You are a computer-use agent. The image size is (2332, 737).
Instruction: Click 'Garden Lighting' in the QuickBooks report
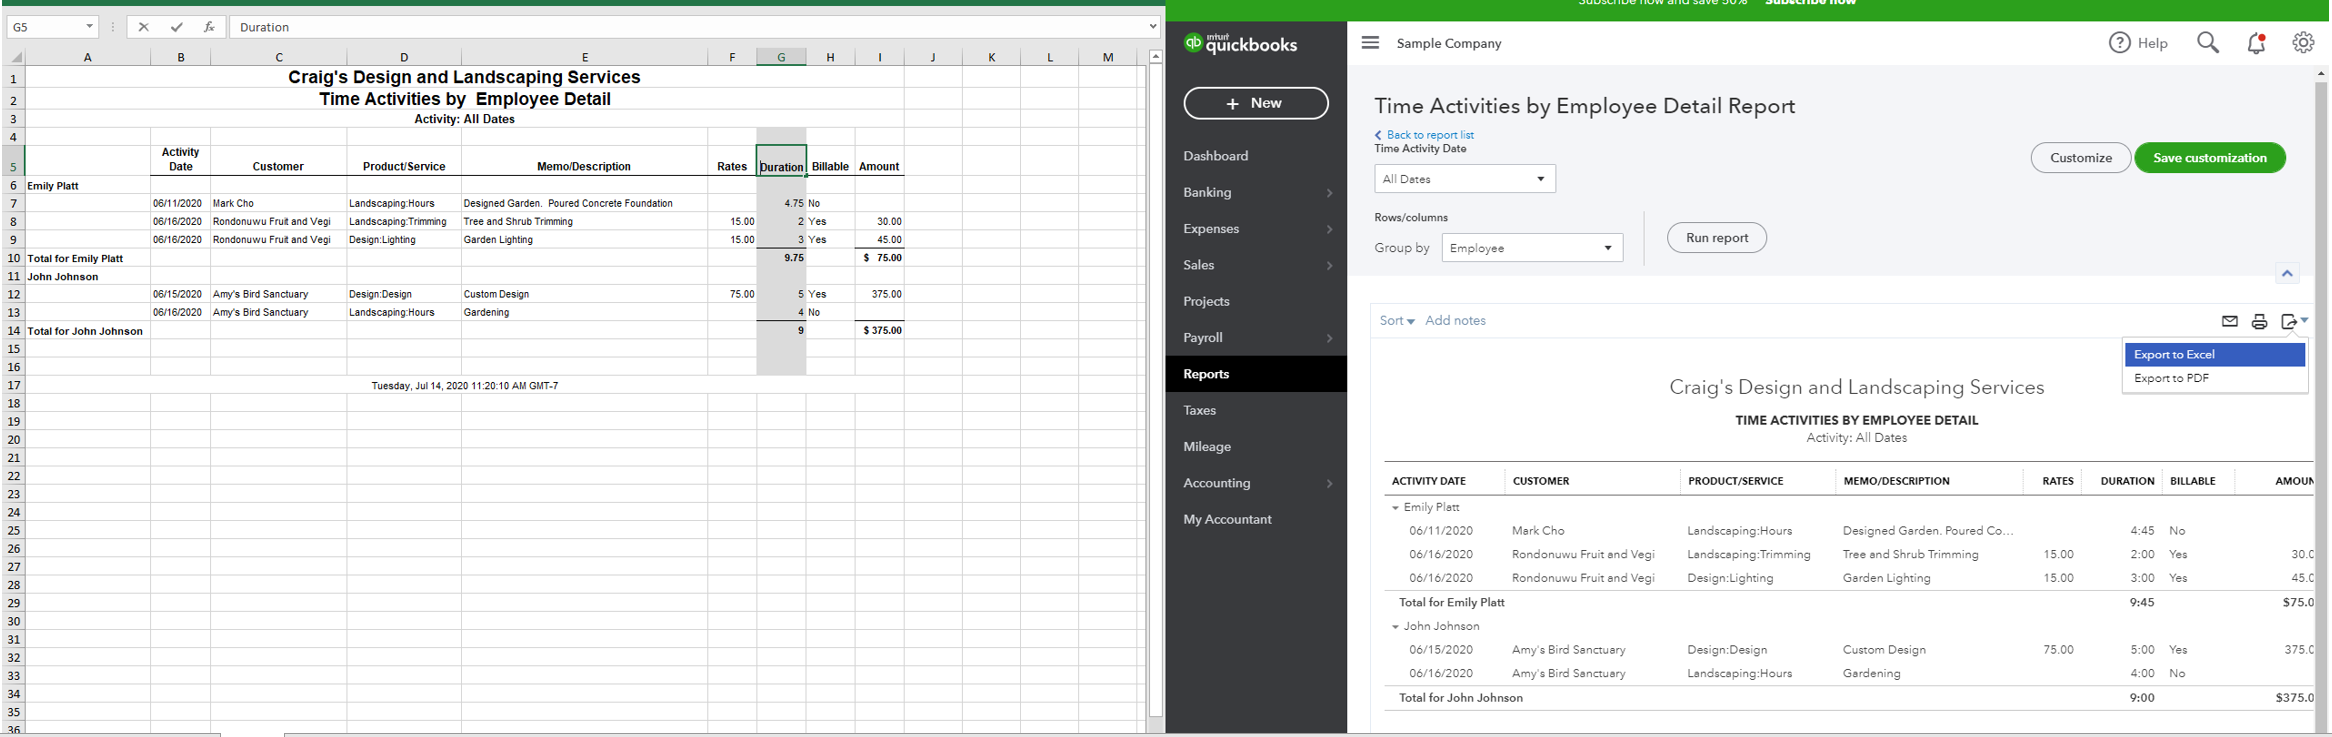pos(1886,578)
